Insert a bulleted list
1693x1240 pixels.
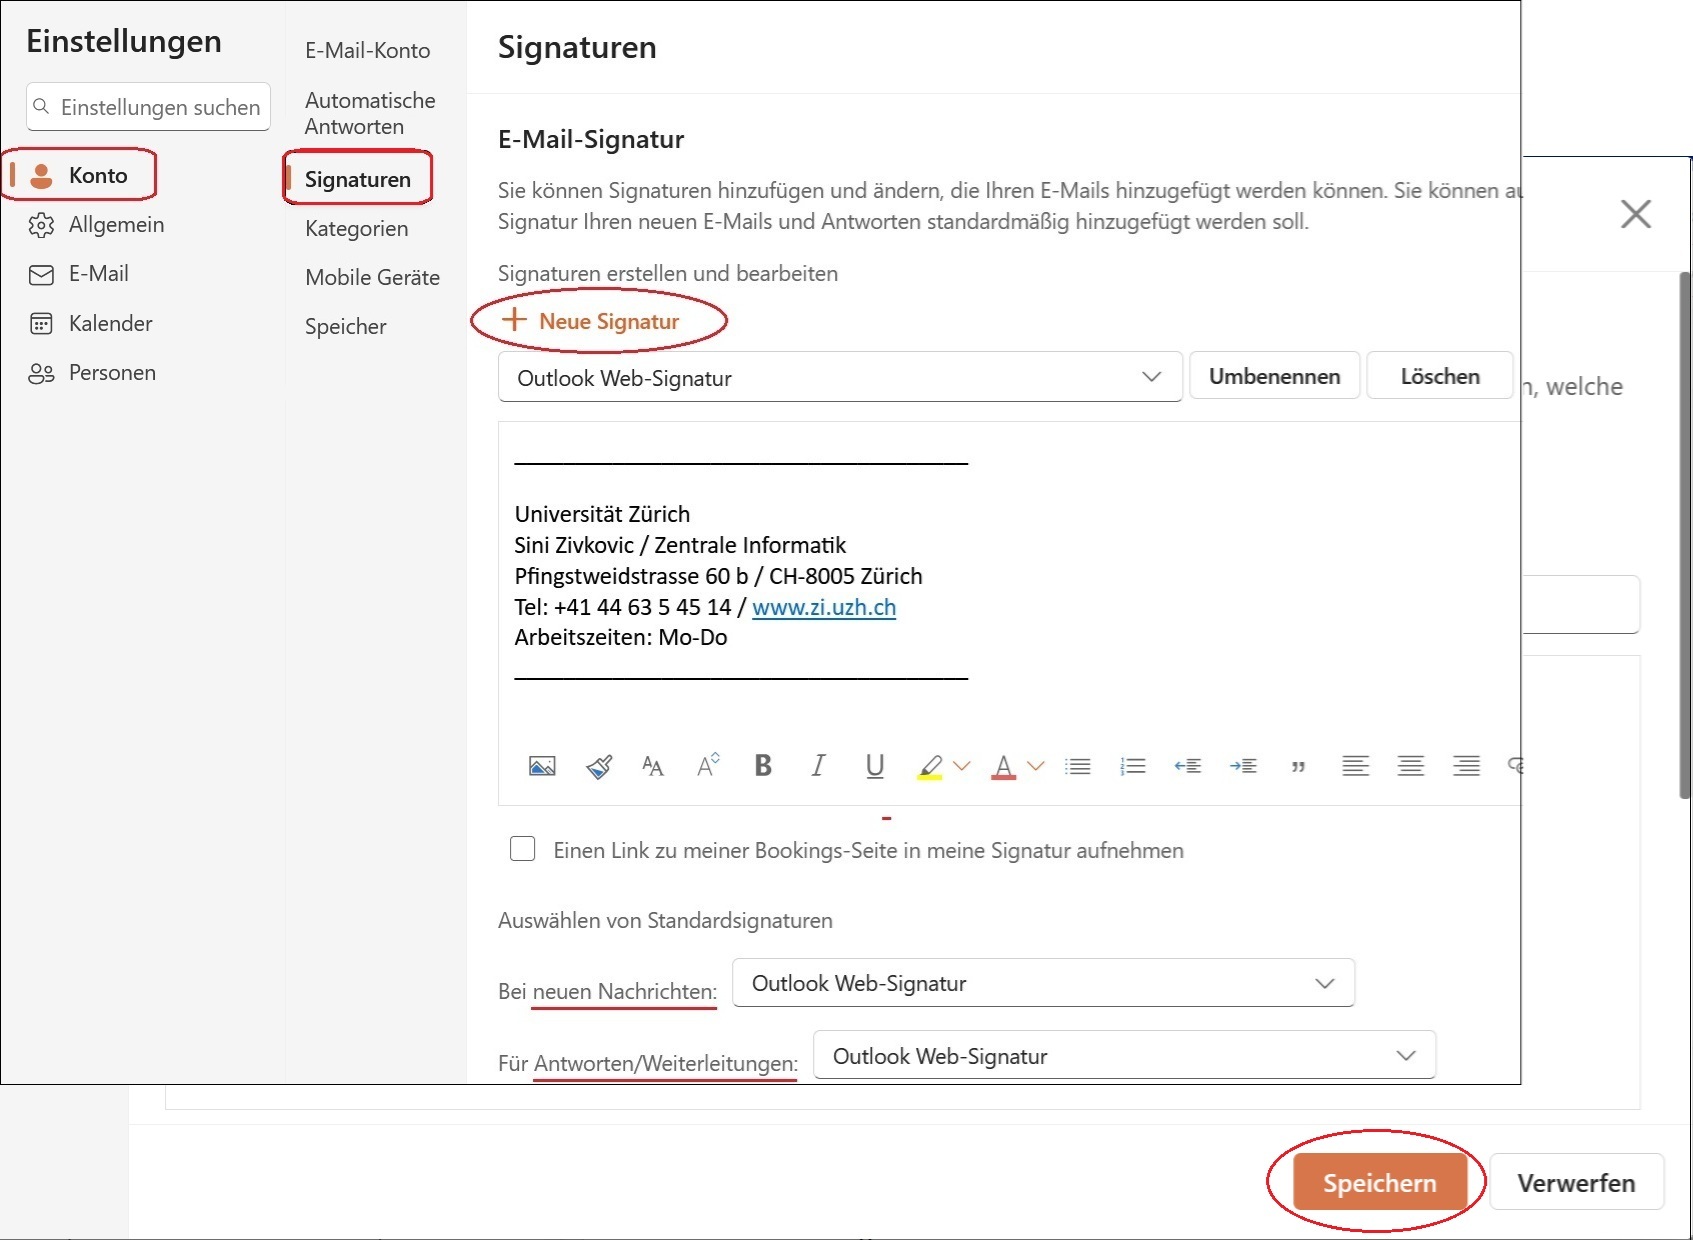pyautogui.click(x=1078, y=766)
